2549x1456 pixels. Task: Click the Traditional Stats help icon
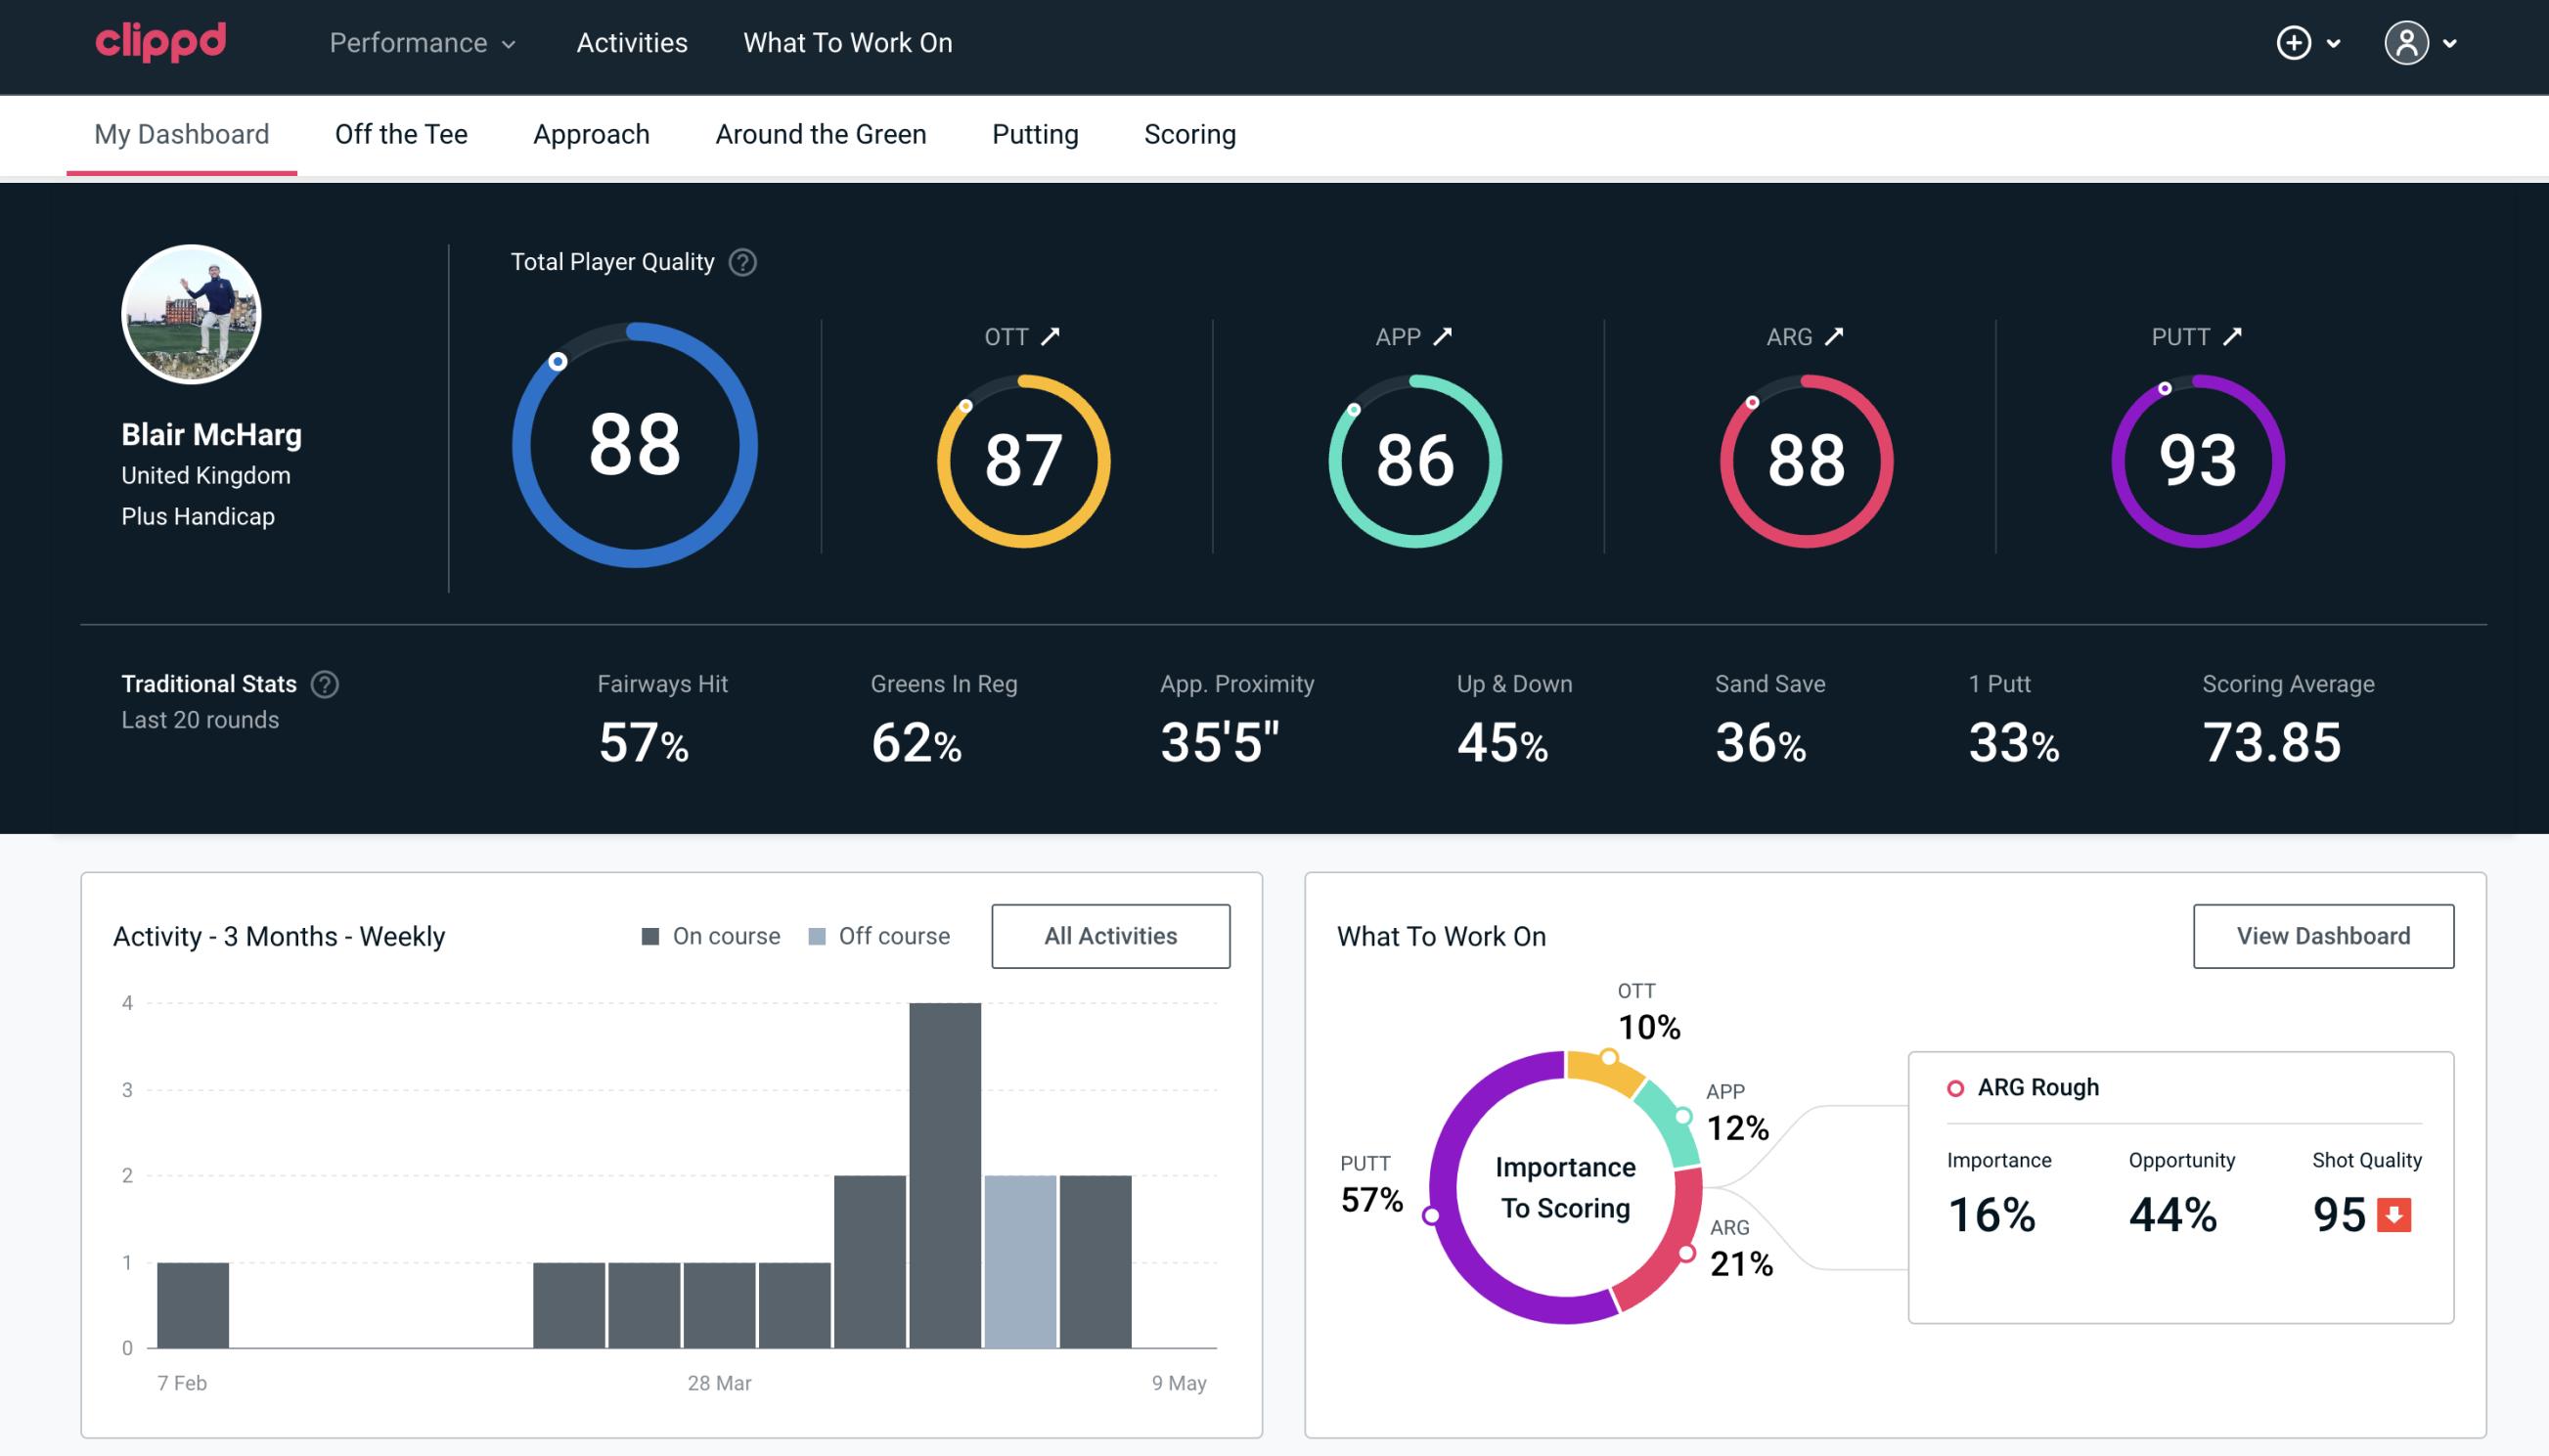tap(324, 683)
